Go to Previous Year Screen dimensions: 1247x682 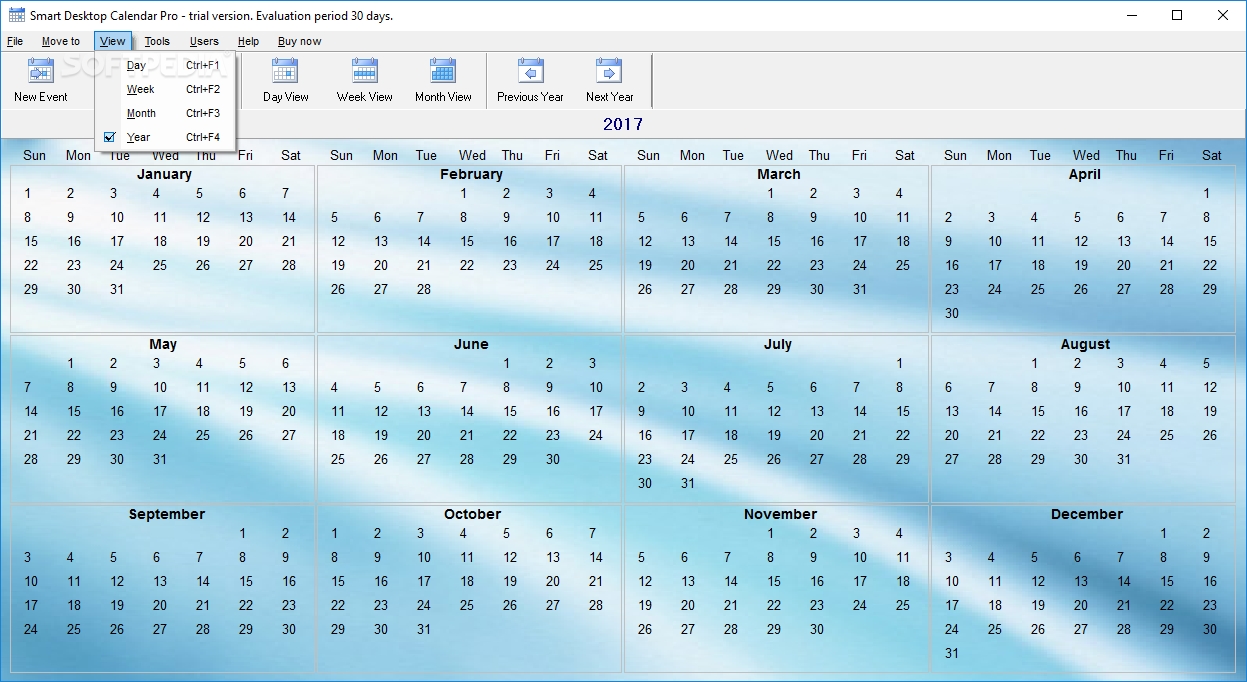coord(531,81)
